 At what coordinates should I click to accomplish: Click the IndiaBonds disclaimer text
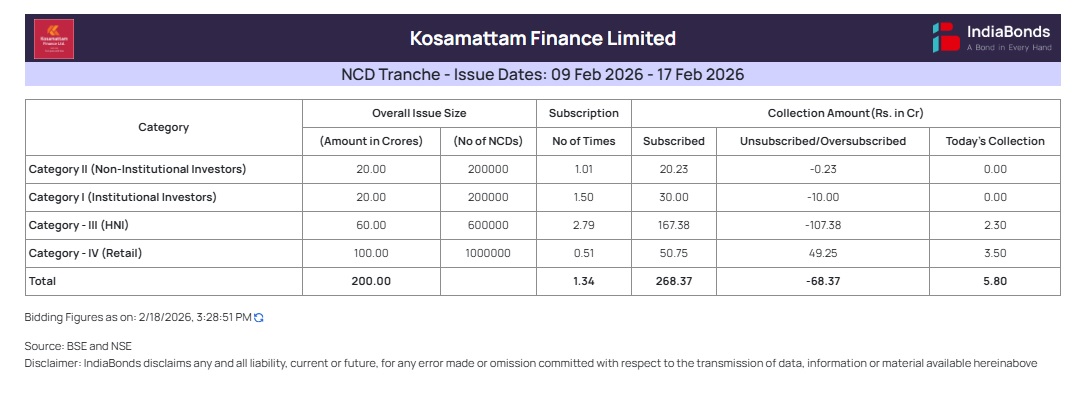pyautogui.click(x=531, y=362)
